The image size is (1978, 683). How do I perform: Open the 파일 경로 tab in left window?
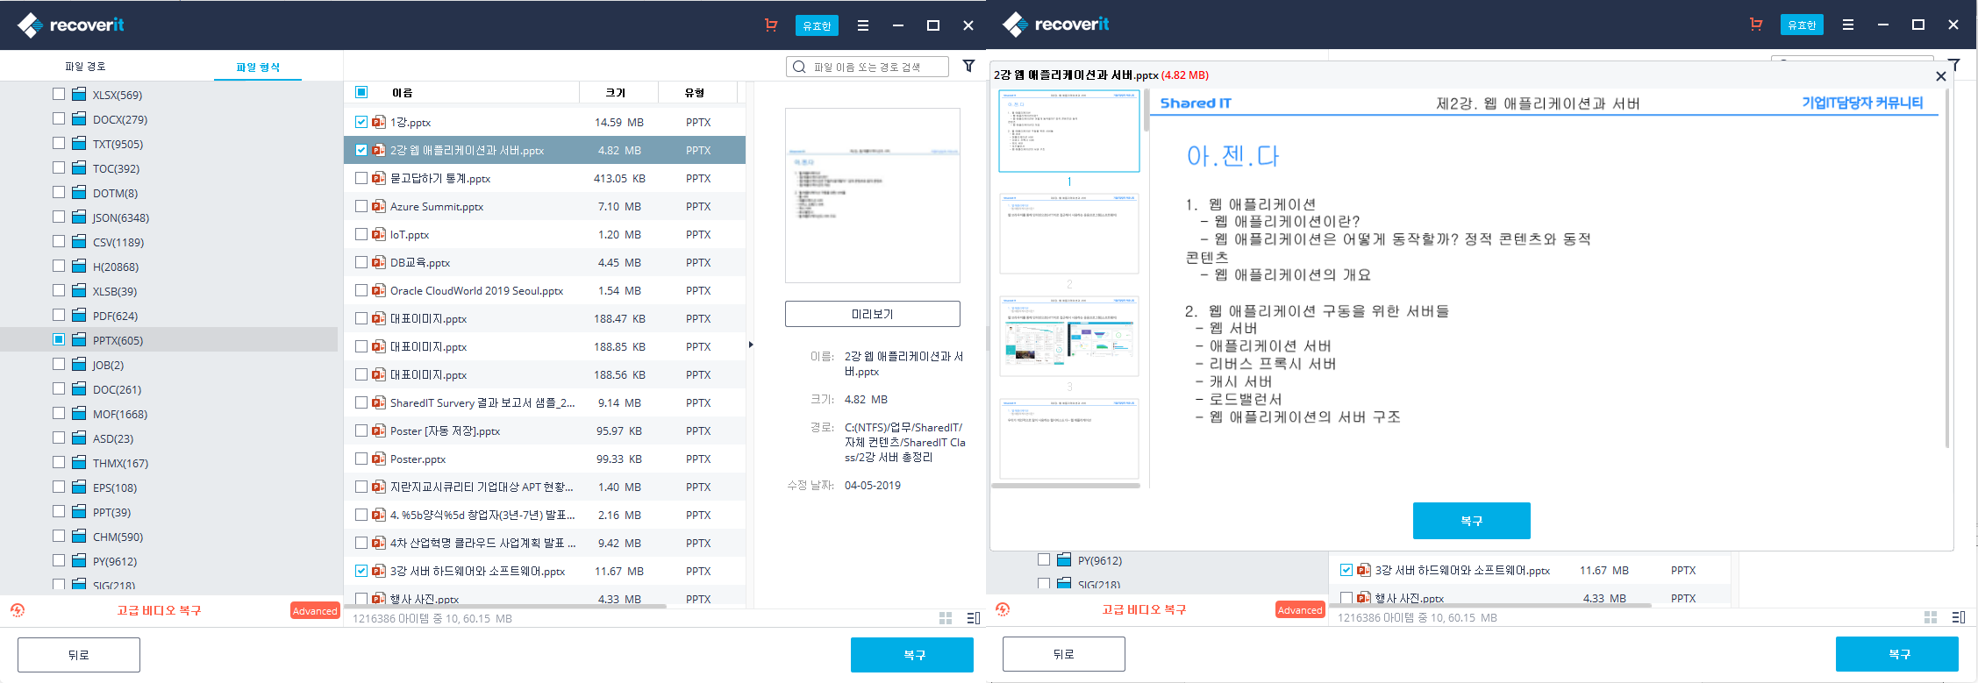point(86,66)
